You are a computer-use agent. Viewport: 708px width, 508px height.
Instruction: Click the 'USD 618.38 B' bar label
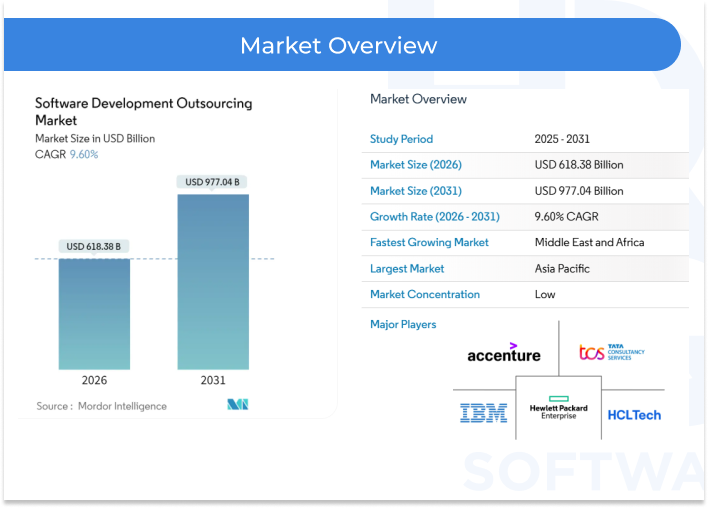tap(93, 247)
